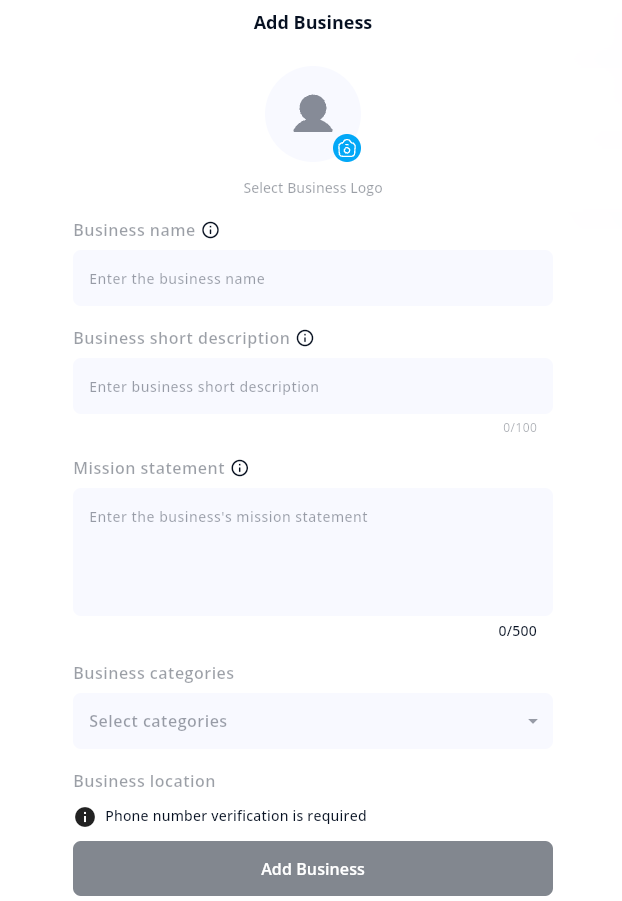
Task: Click the phone verification warning info icon
Action: [x=85, y=816]
